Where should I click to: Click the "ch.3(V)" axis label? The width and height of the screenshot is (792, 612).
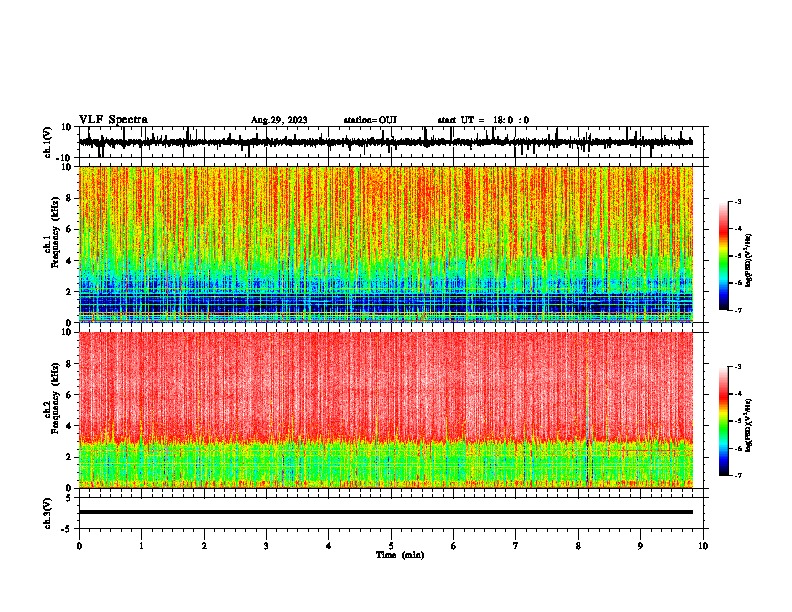pos(47,513)
